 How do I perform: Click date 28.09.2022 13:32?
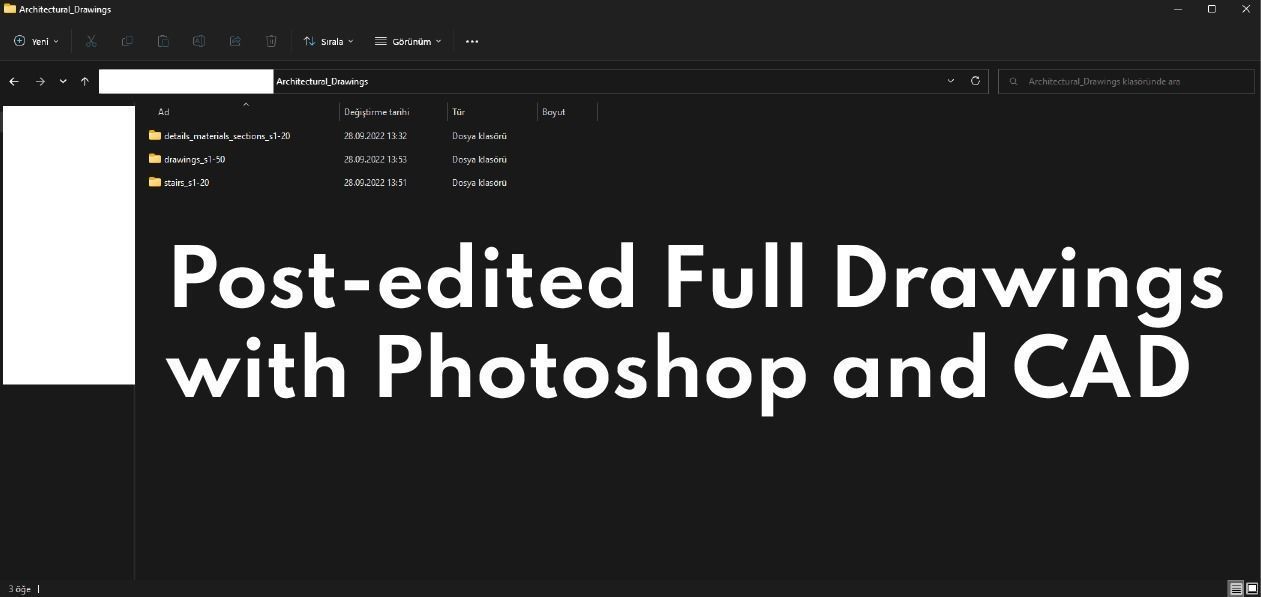[375, 135]
